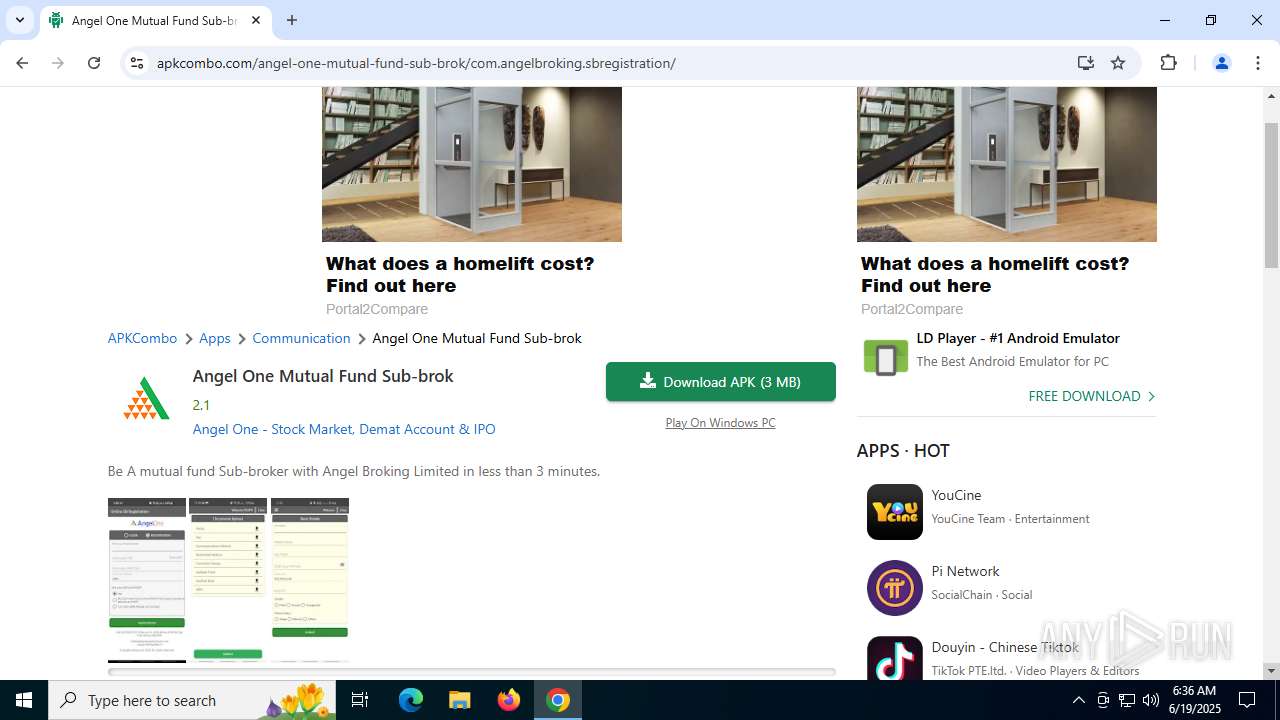1280x720 pixels.
Task: Click the left homelift ad image
Action: tap(472, 164)
